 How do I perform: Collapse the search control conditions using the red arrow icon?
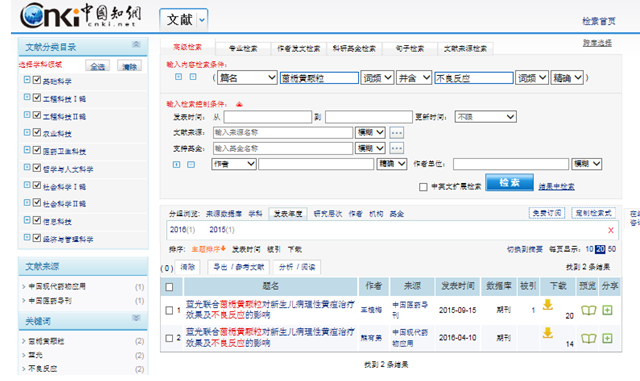tap(239, 105)
